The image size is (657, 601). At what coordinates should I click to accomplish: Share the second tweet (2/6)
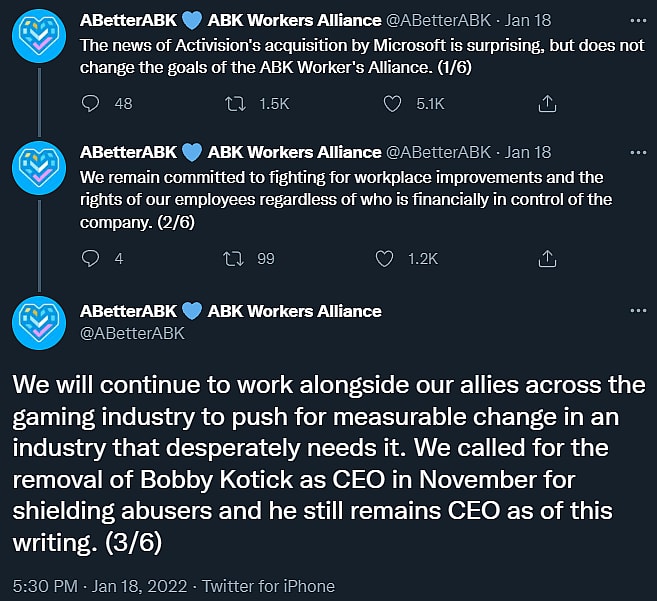click(547, 258)
